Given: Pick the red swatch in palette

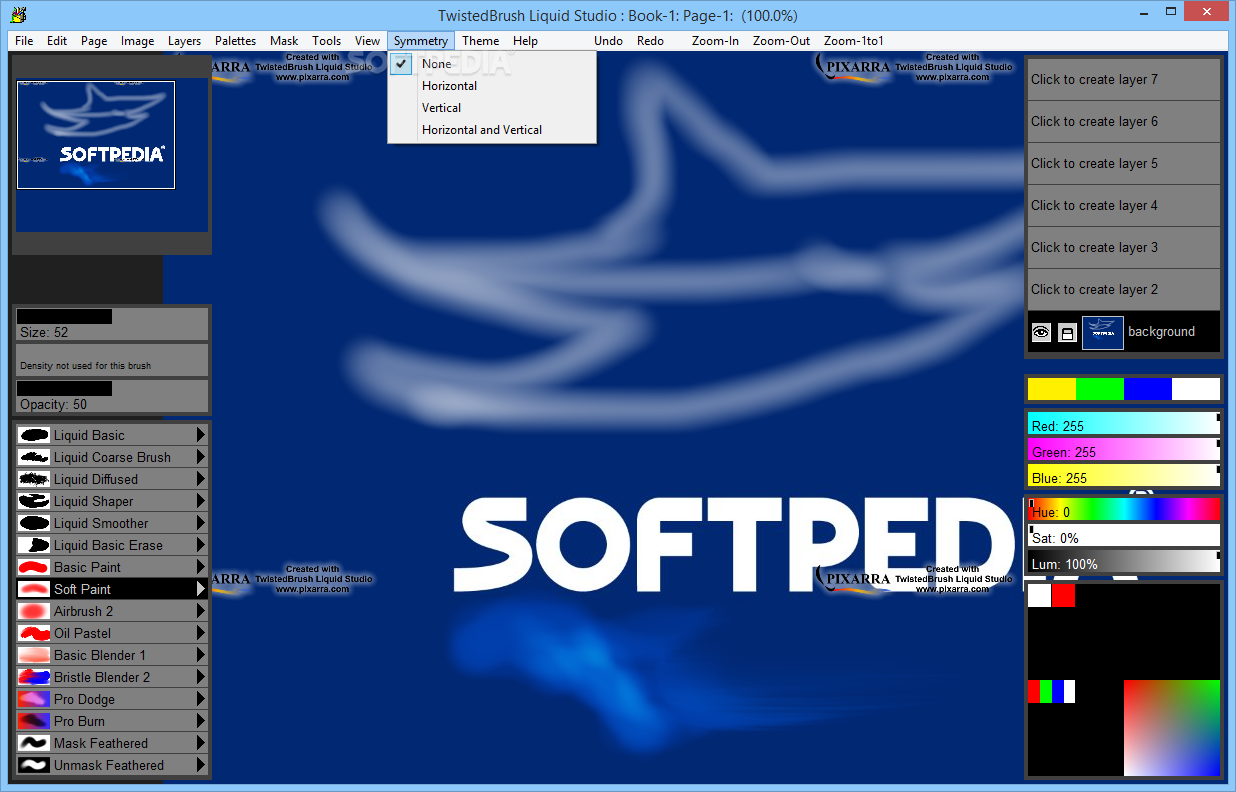Looking at the screenshot, I should point(1063,595).
